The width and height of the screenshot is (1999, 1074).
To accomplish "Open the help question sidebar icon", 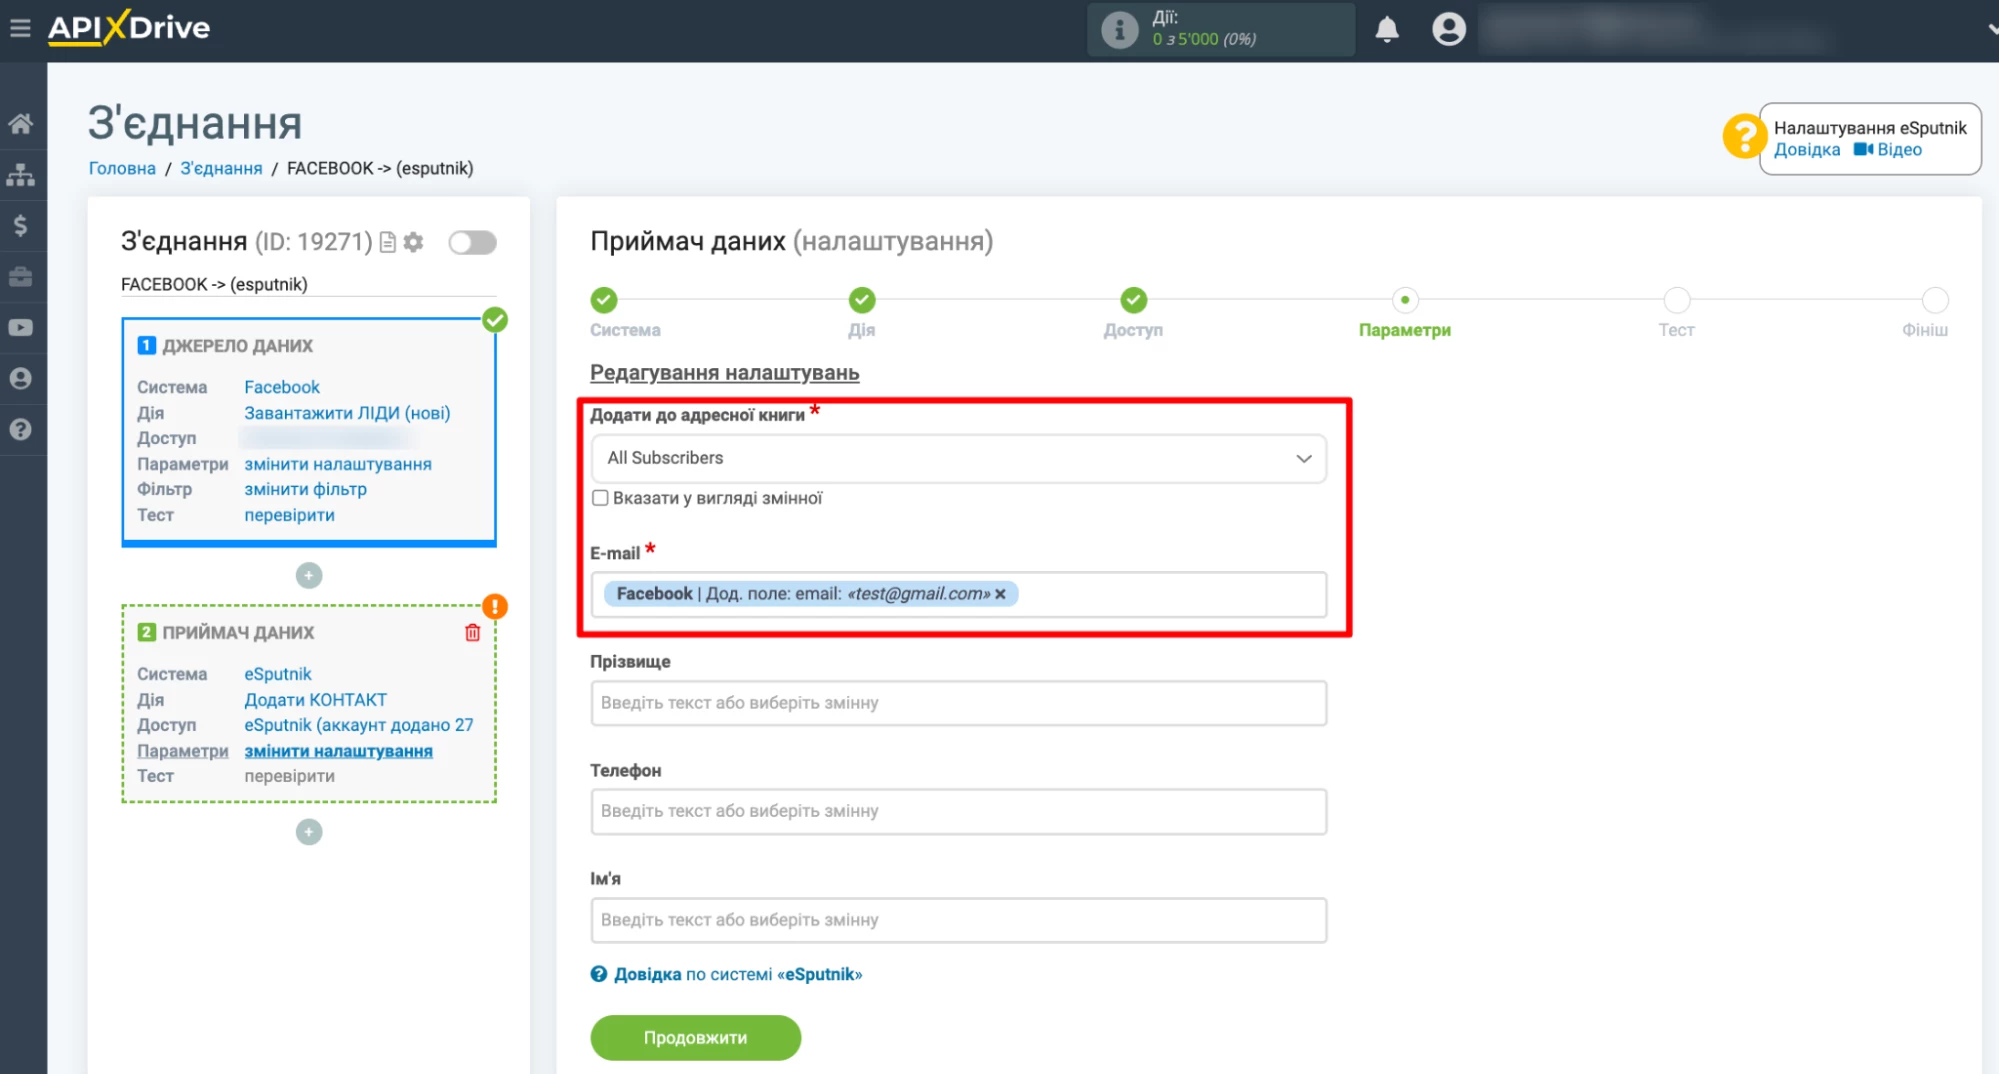I will [x=21, y=430].
